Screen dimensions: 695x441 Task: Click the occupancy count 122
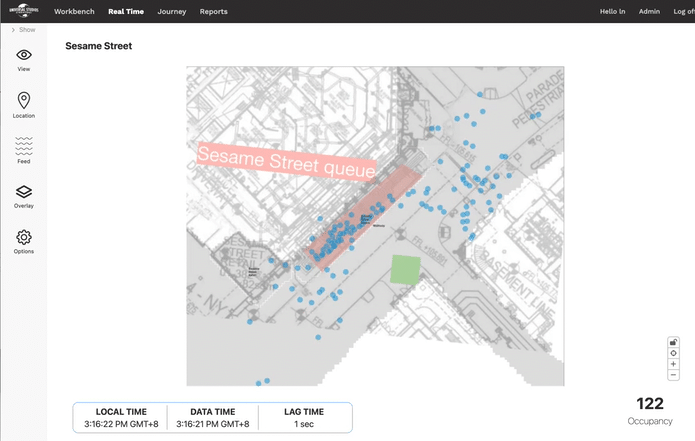(650, 404)
